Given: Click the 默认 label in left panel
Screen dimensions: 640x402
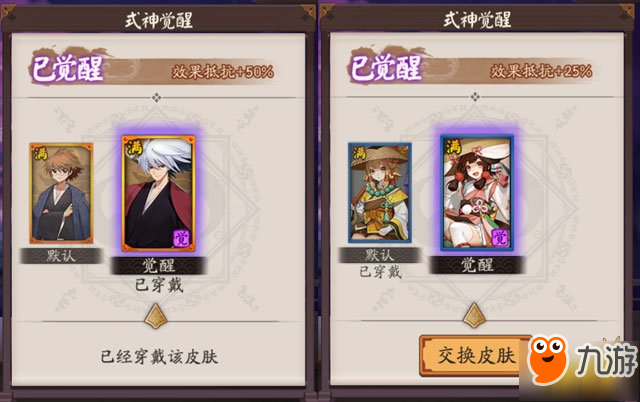Looking at the screenshot, I should (61, 256).
